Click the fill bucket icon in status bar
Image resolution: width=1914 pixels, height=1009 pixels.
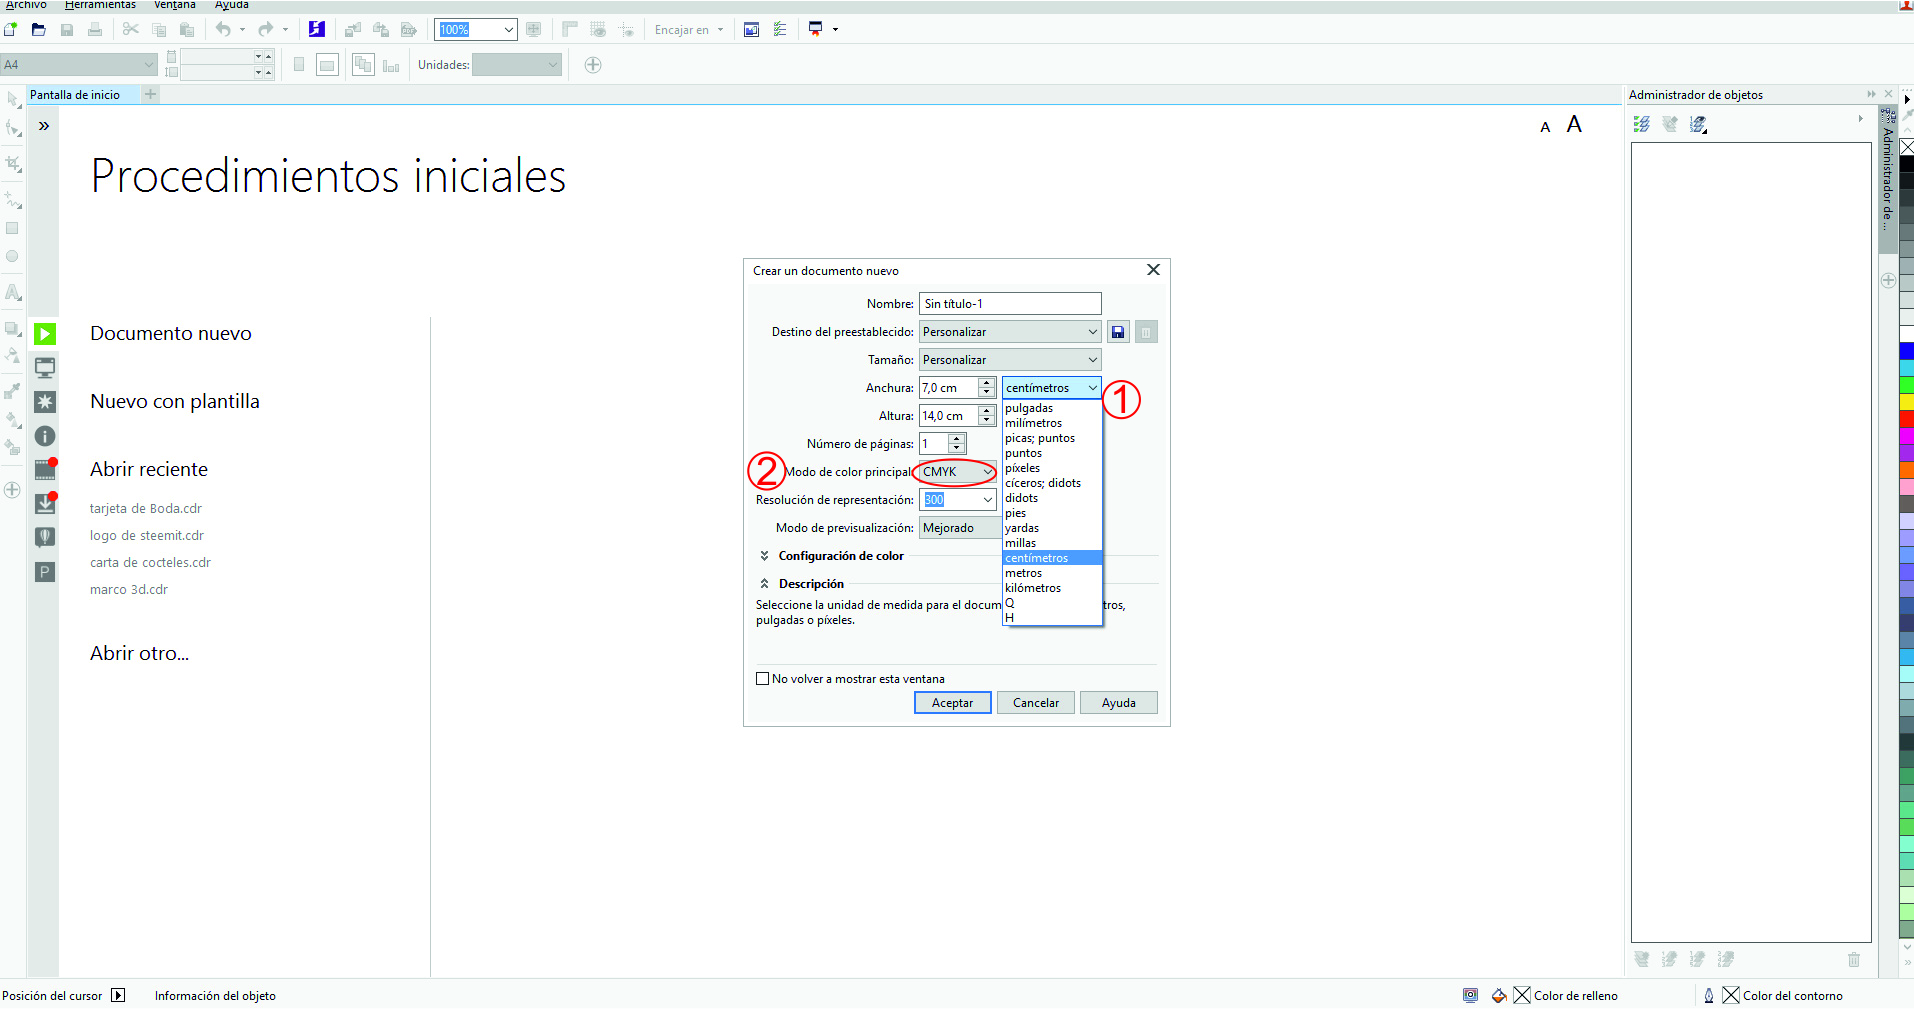tap(1499, 995)
